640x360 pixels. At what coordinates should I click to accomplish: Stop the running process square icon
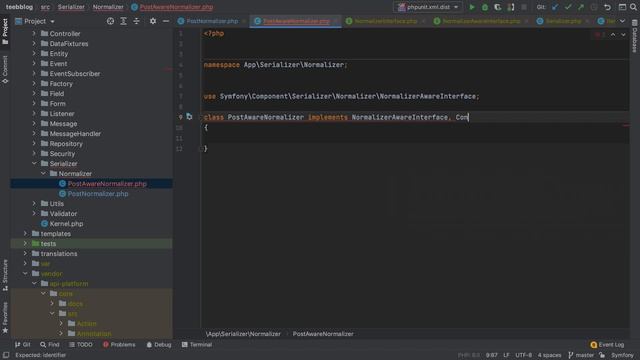pos(524,7)
